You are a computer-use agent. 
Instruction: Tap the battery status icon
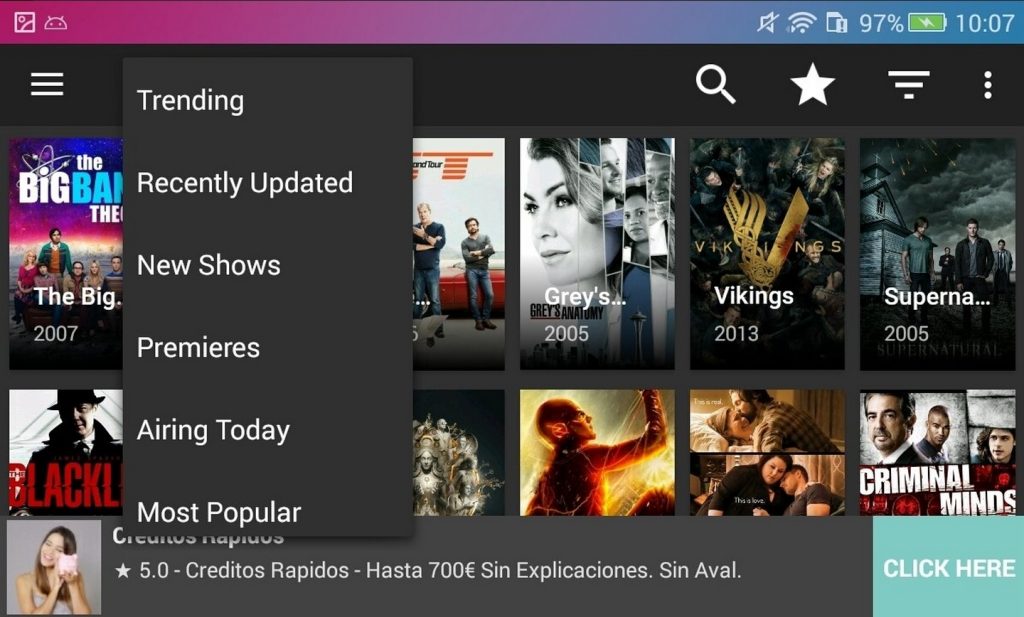click(927, 24)
